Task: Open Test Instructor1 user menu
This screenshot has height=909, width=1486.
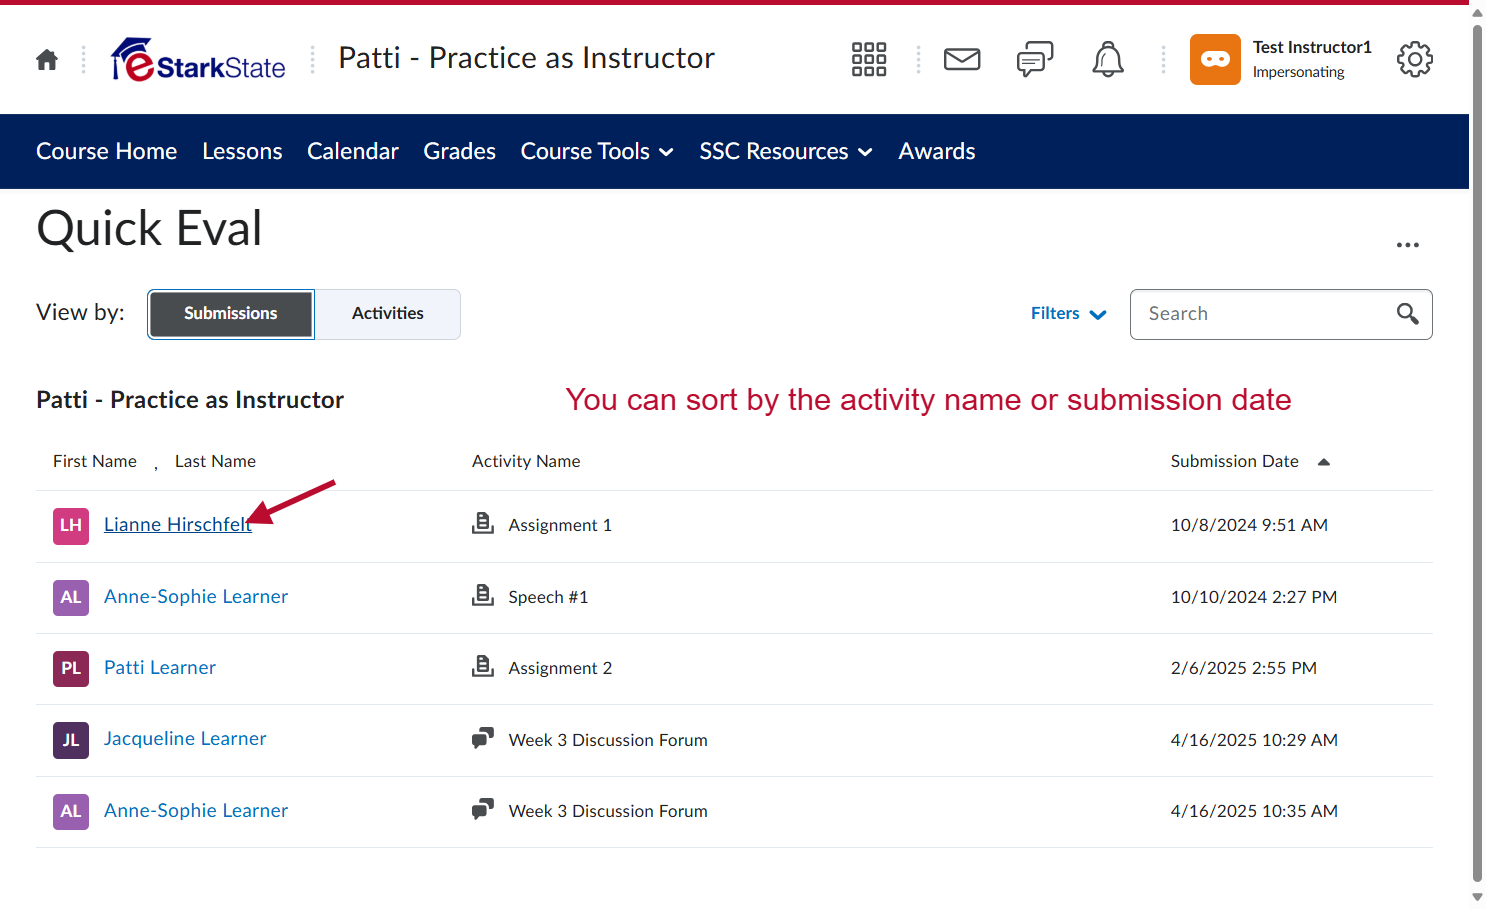Action: tap(1282, 60)
